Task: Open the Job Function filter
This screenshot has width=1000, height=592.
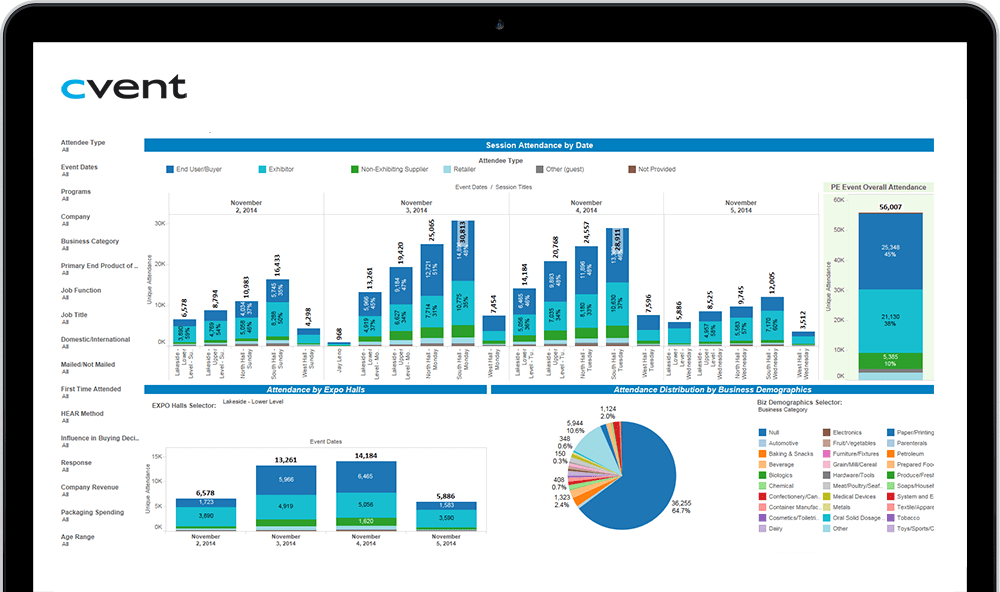Action: pyautogui.click(x=81, y=291)
